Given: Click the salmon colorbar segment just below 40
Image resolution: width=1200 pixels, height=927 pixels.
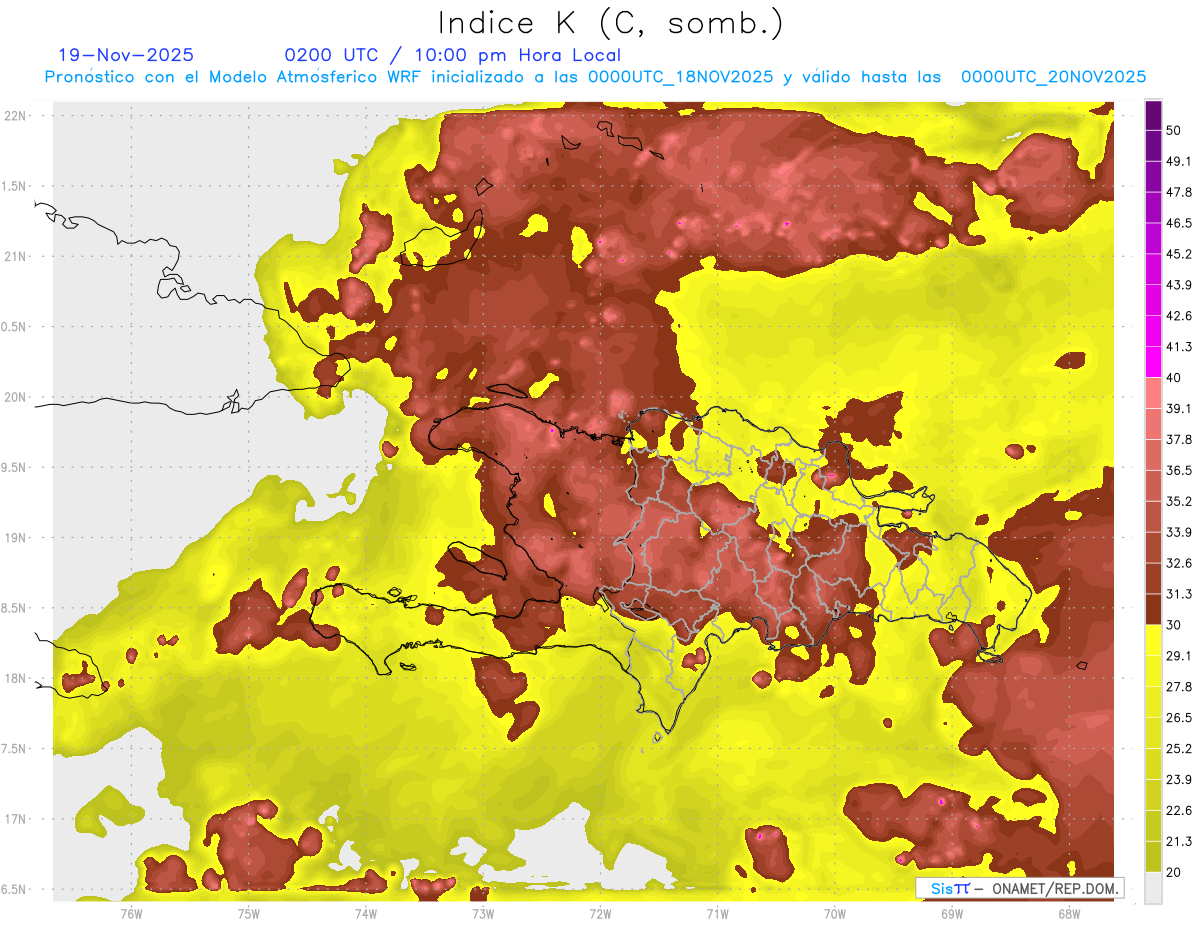Looking at the screenshot, I should 1153,393.
